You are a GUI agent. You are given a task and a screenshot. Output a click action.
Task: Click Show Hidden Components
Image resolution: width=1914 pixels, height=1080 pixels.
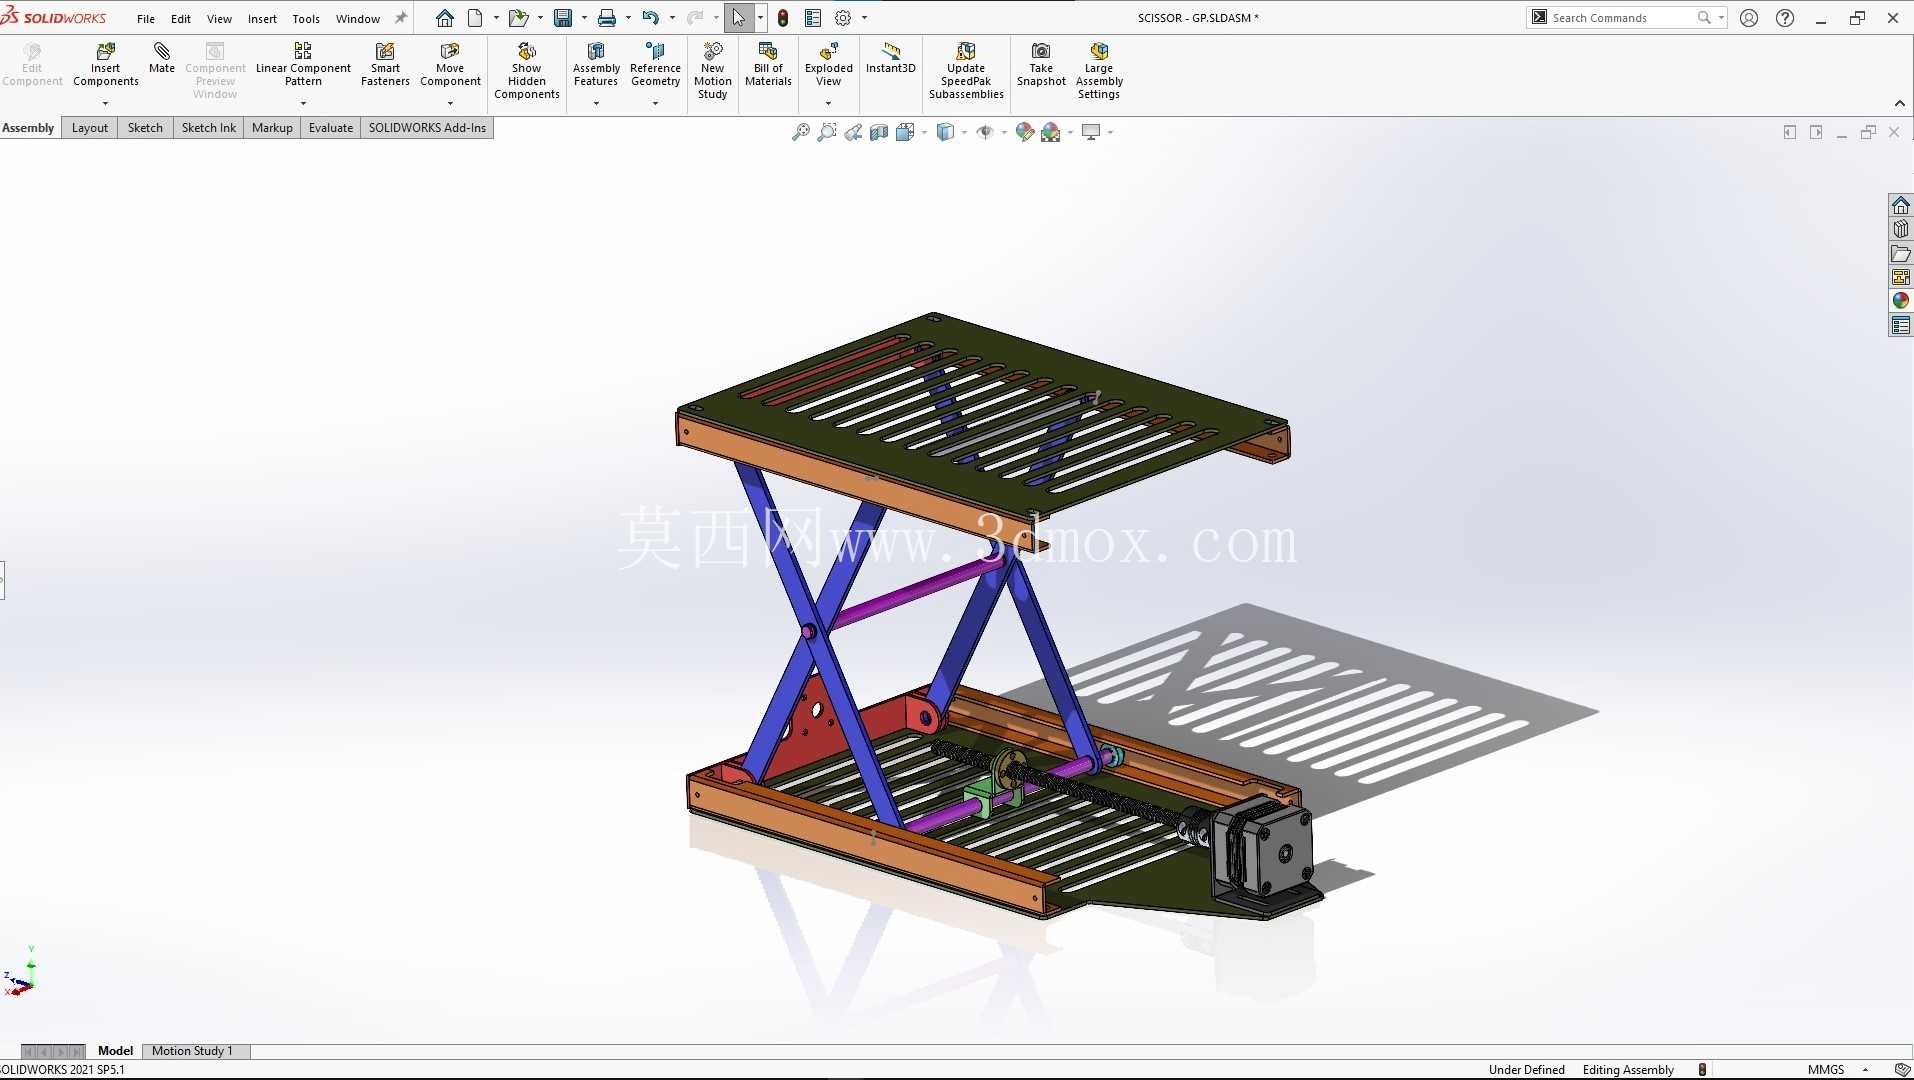point(527,71)
